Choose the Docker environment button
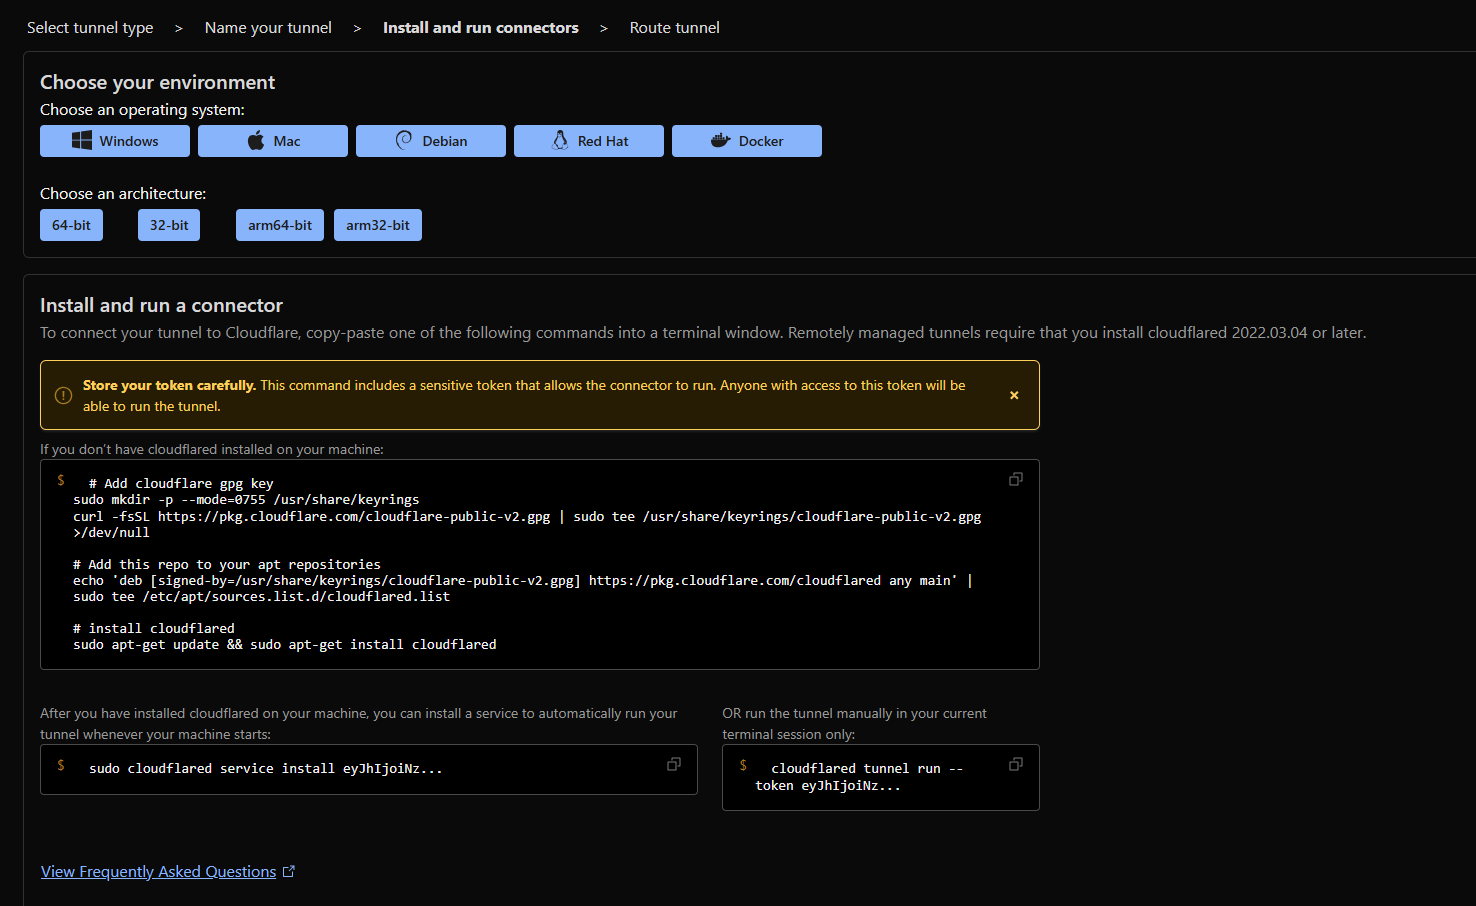Screen dimensions: 1476x906 click(747, 141)
